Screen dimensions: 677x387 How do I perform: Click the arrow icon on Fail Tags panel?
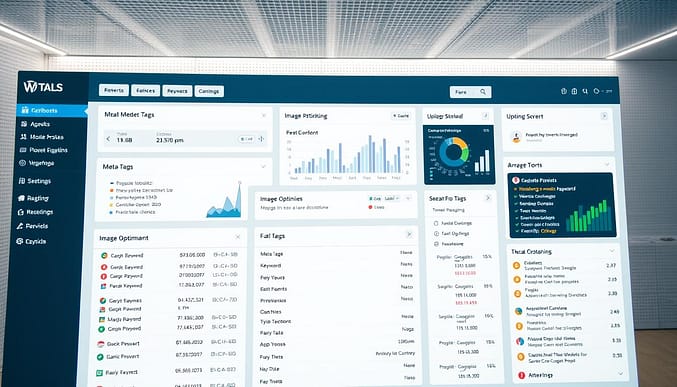pos(409,235)
